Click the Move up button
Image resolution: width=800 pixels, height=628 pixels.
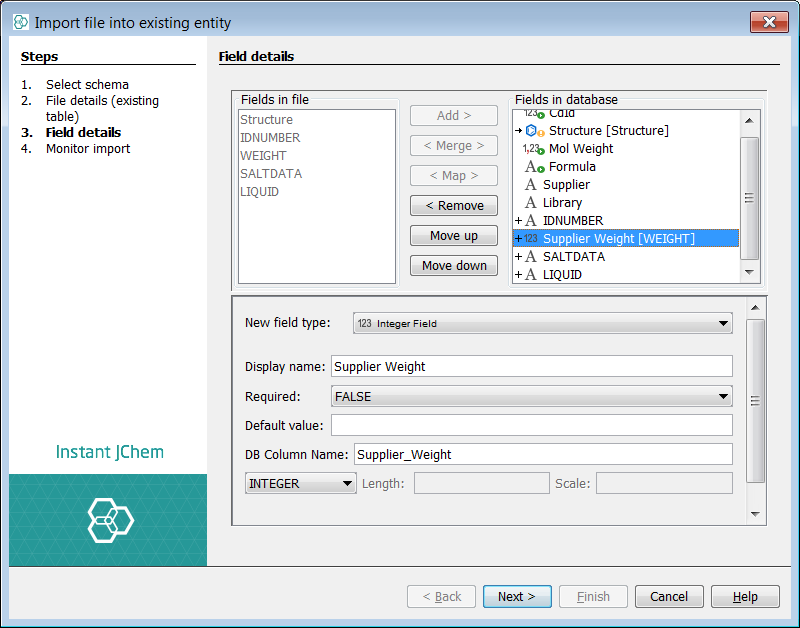pyautogui.click(x=453, y=236)
